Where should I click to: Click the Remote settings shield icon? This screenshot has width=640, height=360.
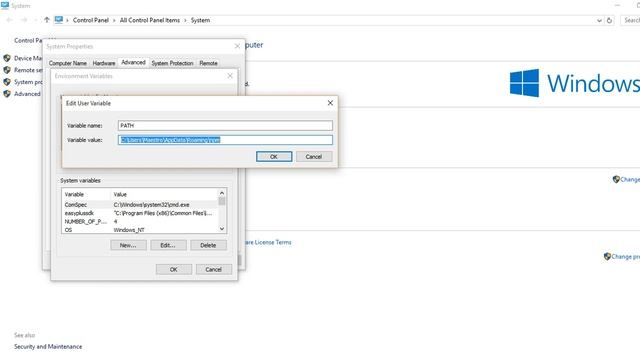pyautogui.click(x=7, y=70)
